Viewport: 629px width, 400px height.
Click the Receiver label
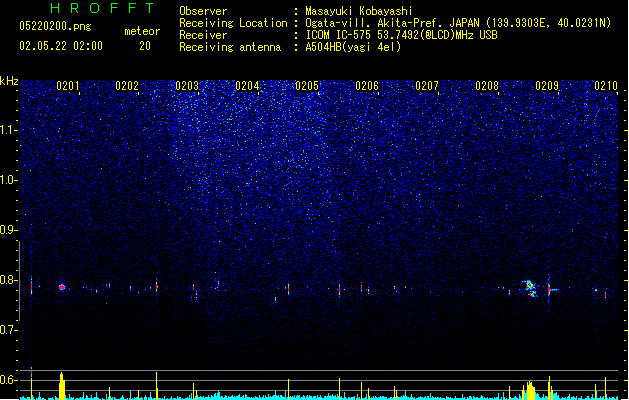203,35
